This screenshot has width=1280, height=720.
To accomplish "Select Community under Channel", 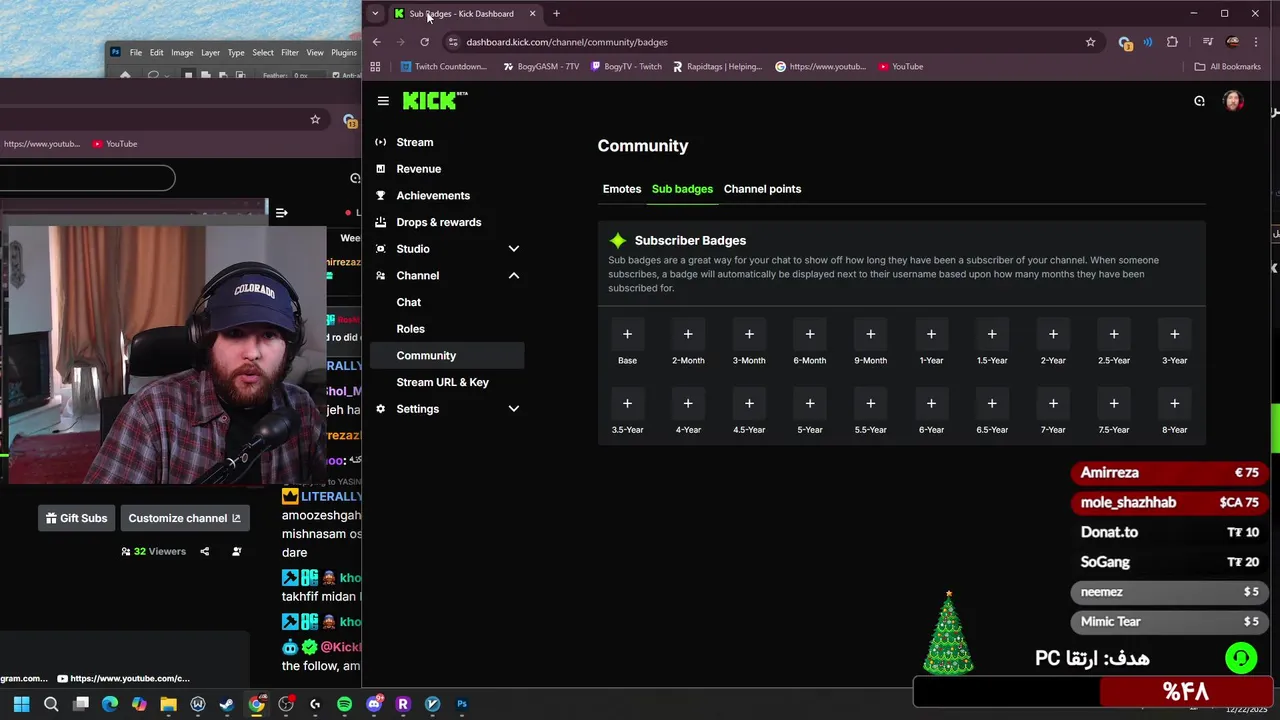I will pyautogui.click(x=446, y=356).
